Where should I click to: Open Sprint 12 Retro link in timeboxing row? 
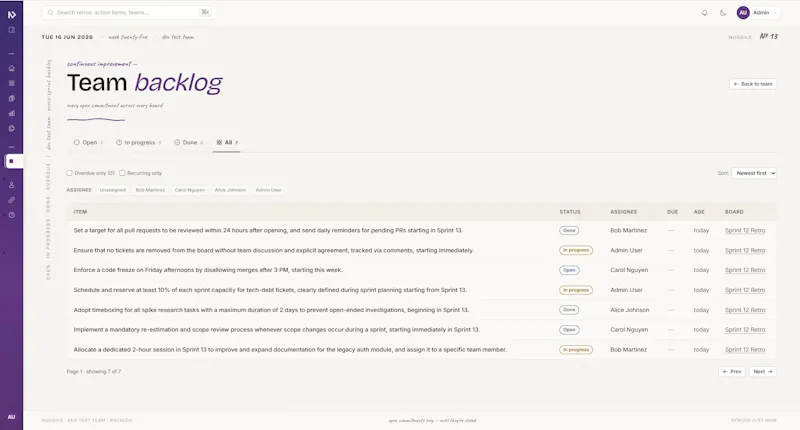pyautogui.click(x=745, y=310)
